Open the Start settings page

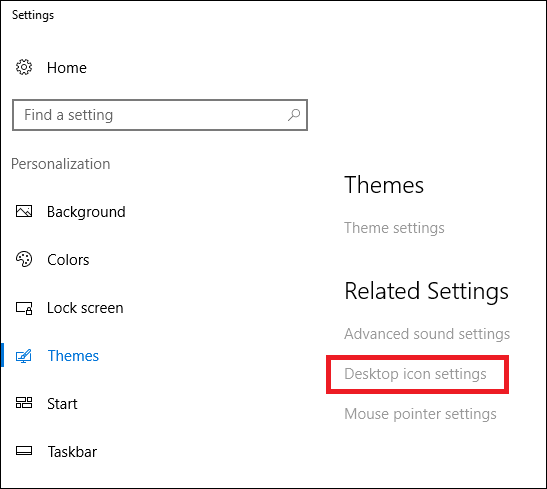(62, 404)
